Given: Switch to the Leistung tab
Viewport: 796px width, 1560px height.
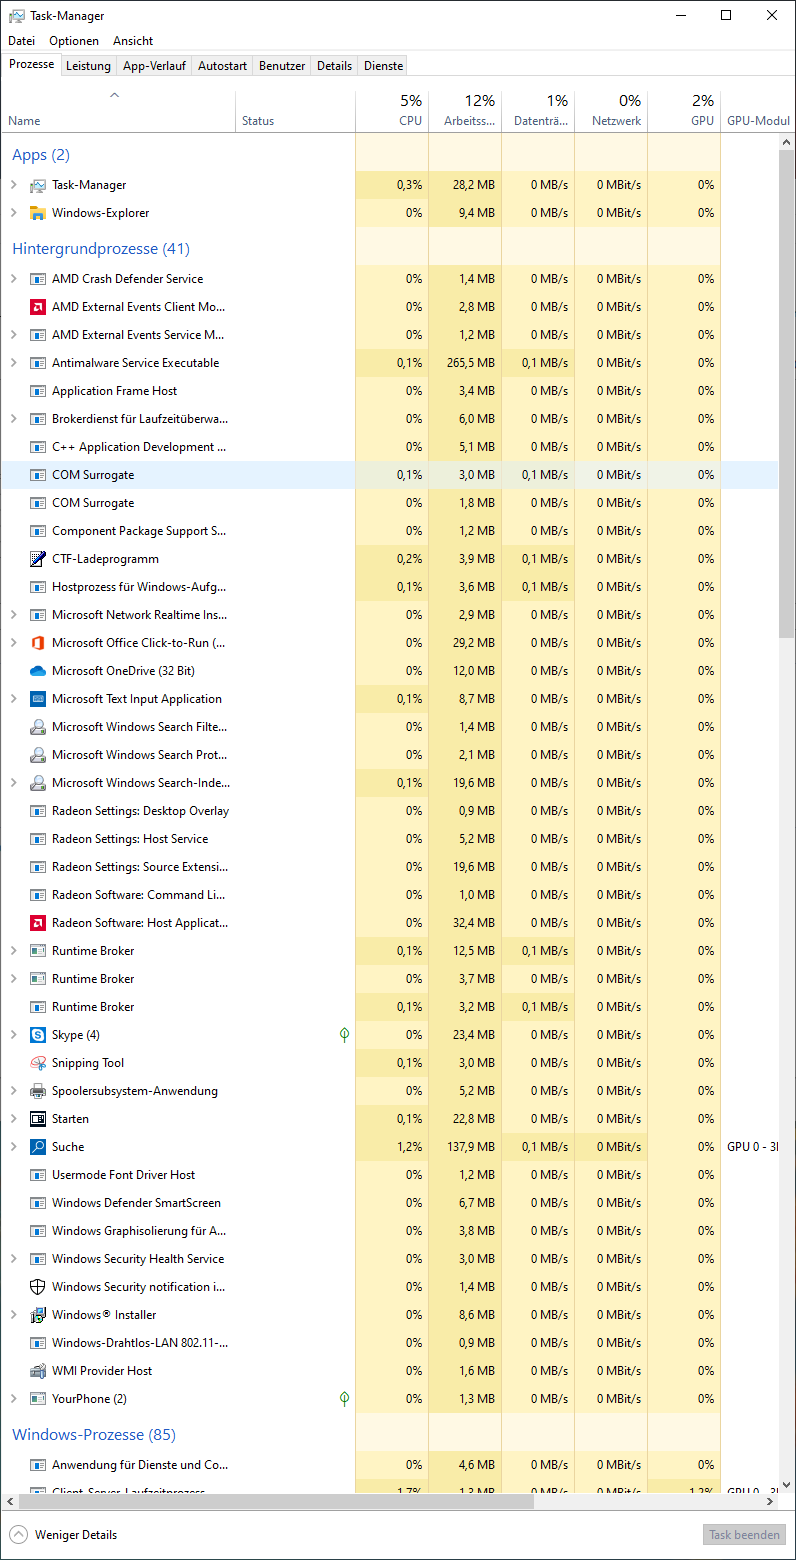Looking at the screenshot, I should click(88, 66).
